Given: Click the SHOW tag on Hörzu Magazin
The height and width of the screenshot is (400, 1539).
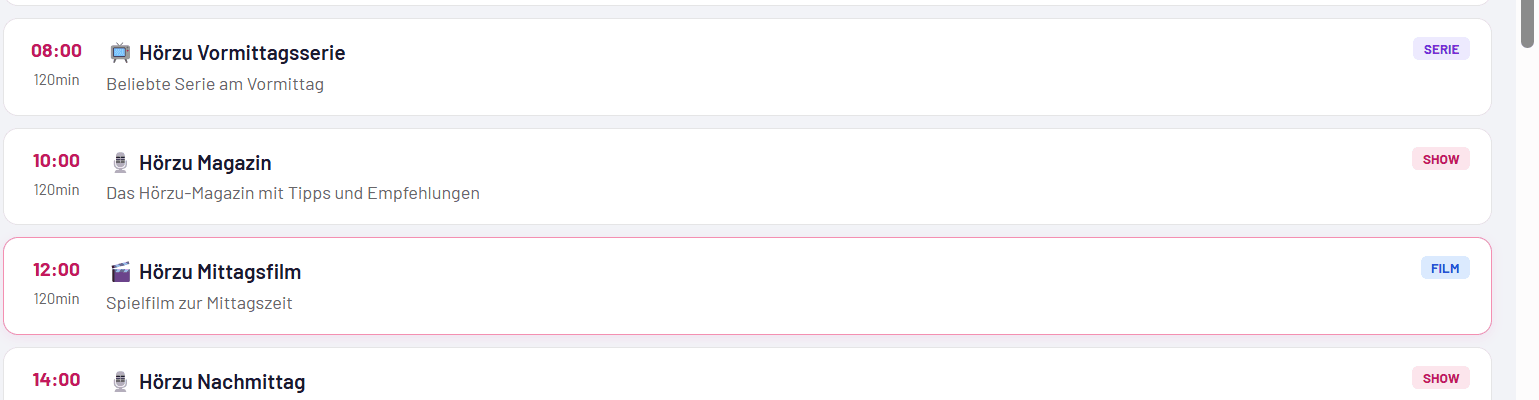Looking at the screenshot, I should pos(1440,159).
